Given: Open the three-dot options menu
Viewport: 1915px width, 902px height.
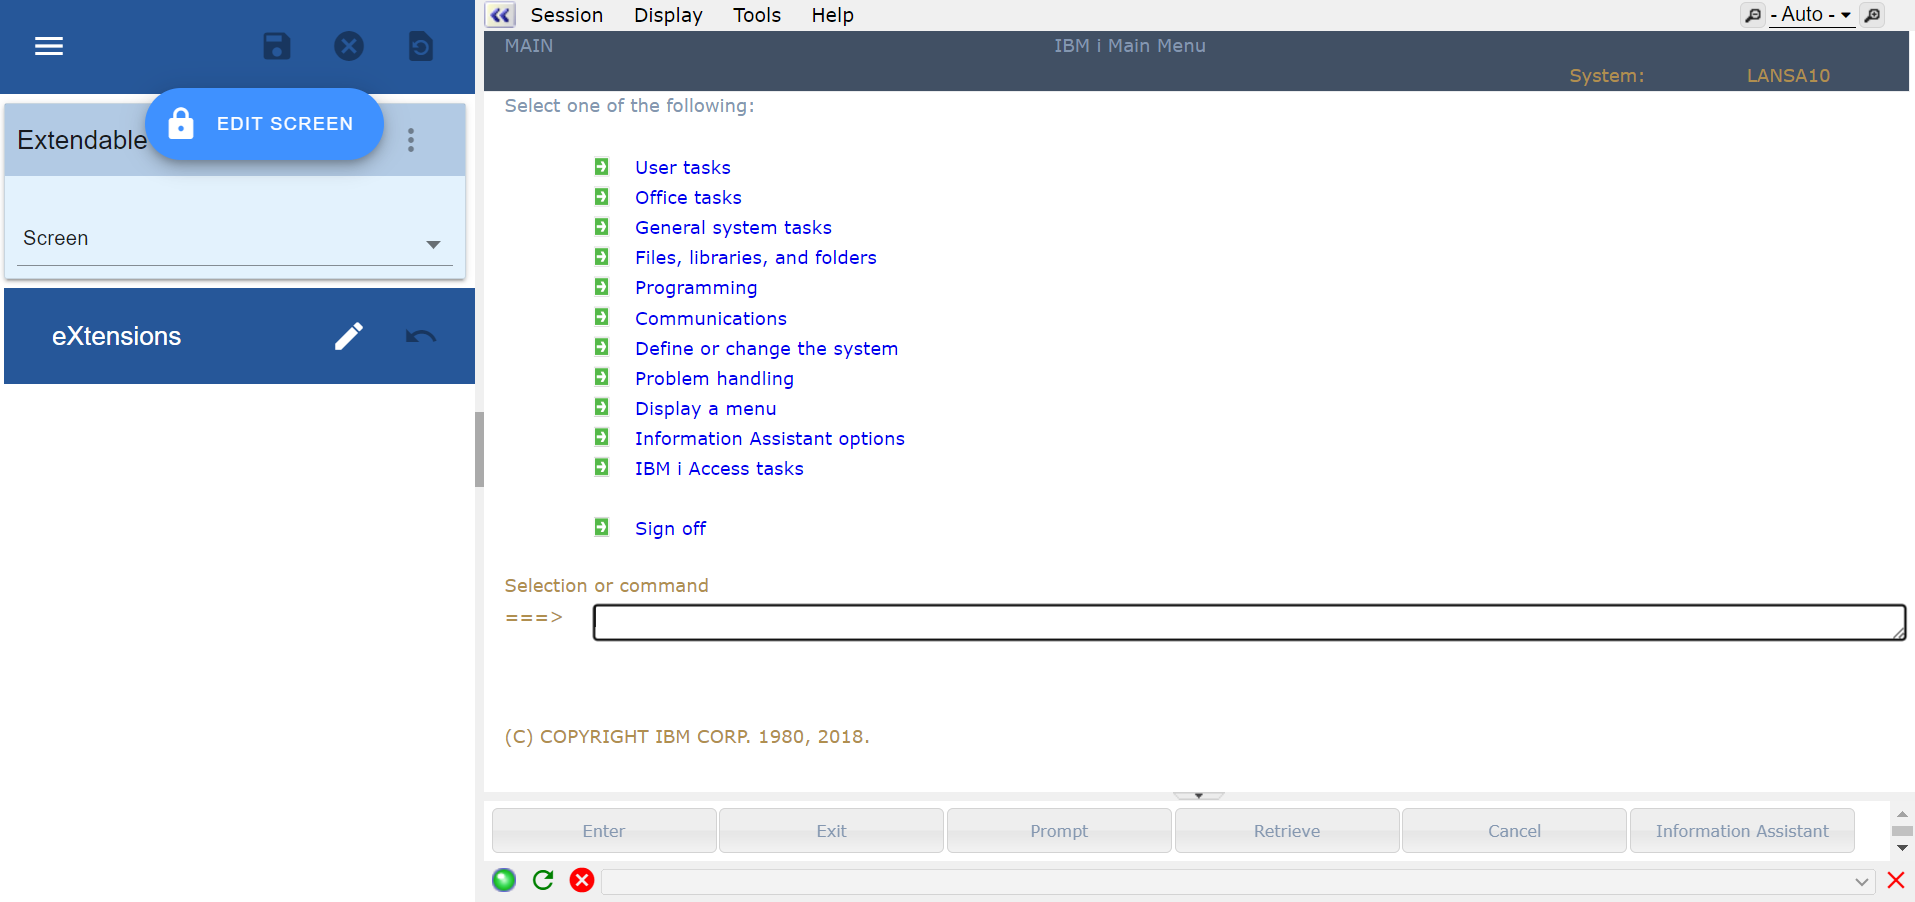Looking at the screenshot, I should 411,140.
